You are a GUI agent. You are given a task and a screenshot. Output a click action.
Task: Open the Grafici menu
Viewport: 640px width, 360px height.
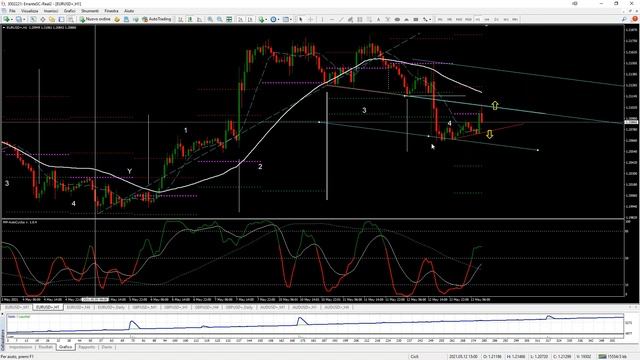point(69,11)
